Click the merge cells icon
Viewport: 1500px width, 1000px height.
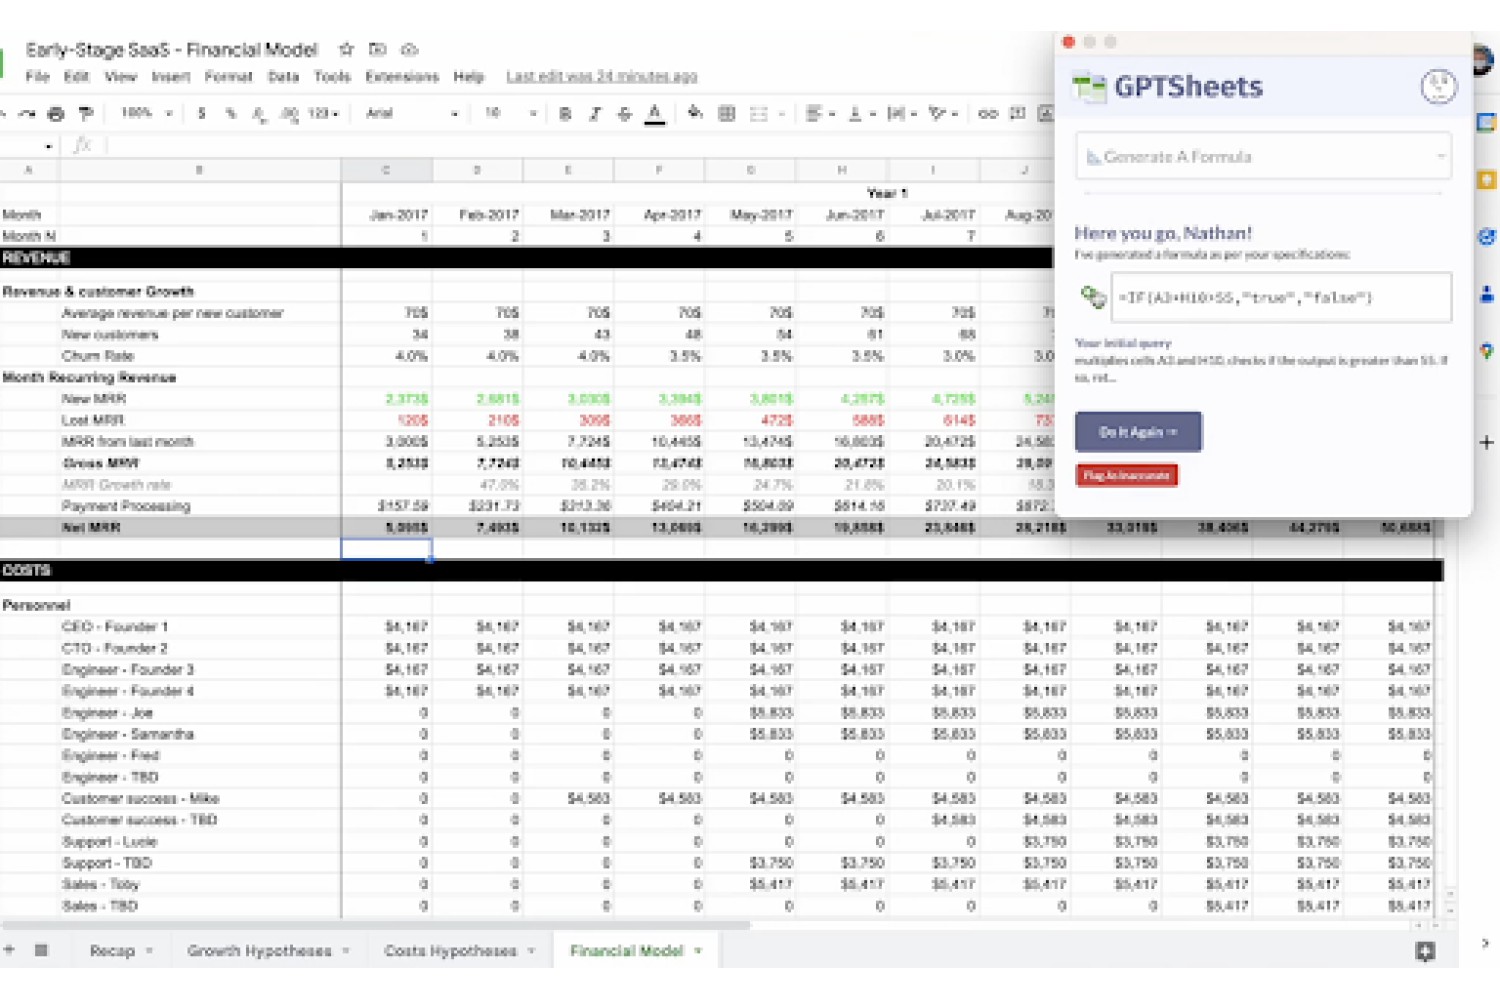pyautogui.click(x=759, y=114)
